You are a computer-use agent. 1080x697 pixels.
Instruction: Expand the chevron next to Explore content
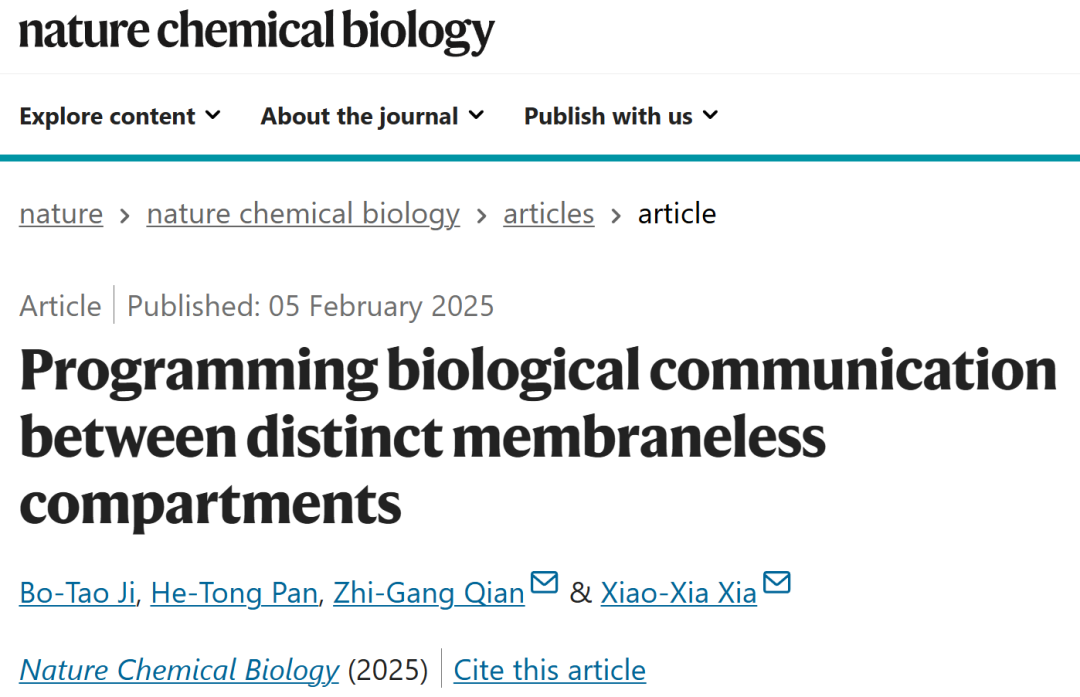point(212,115)
